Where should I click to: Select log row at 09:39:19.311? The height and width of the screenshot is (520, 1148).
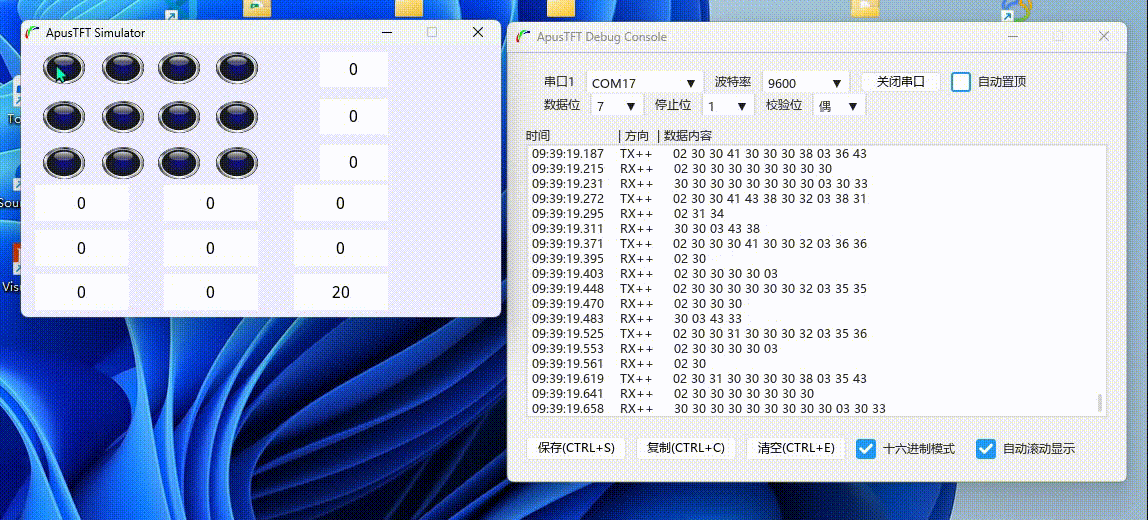[811, 229]
